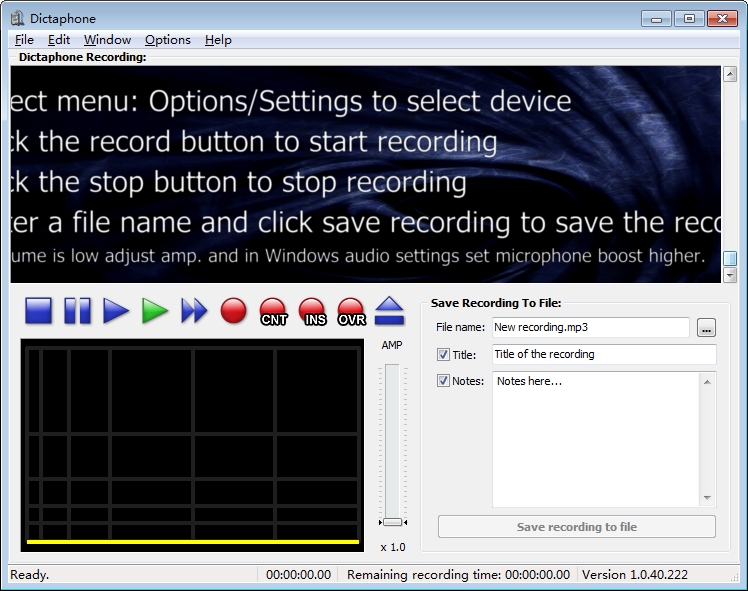Toggle the Title checkbox
The width and height of the screenshot is (748, 591).
pyautogui.click(x=443, y=354)
